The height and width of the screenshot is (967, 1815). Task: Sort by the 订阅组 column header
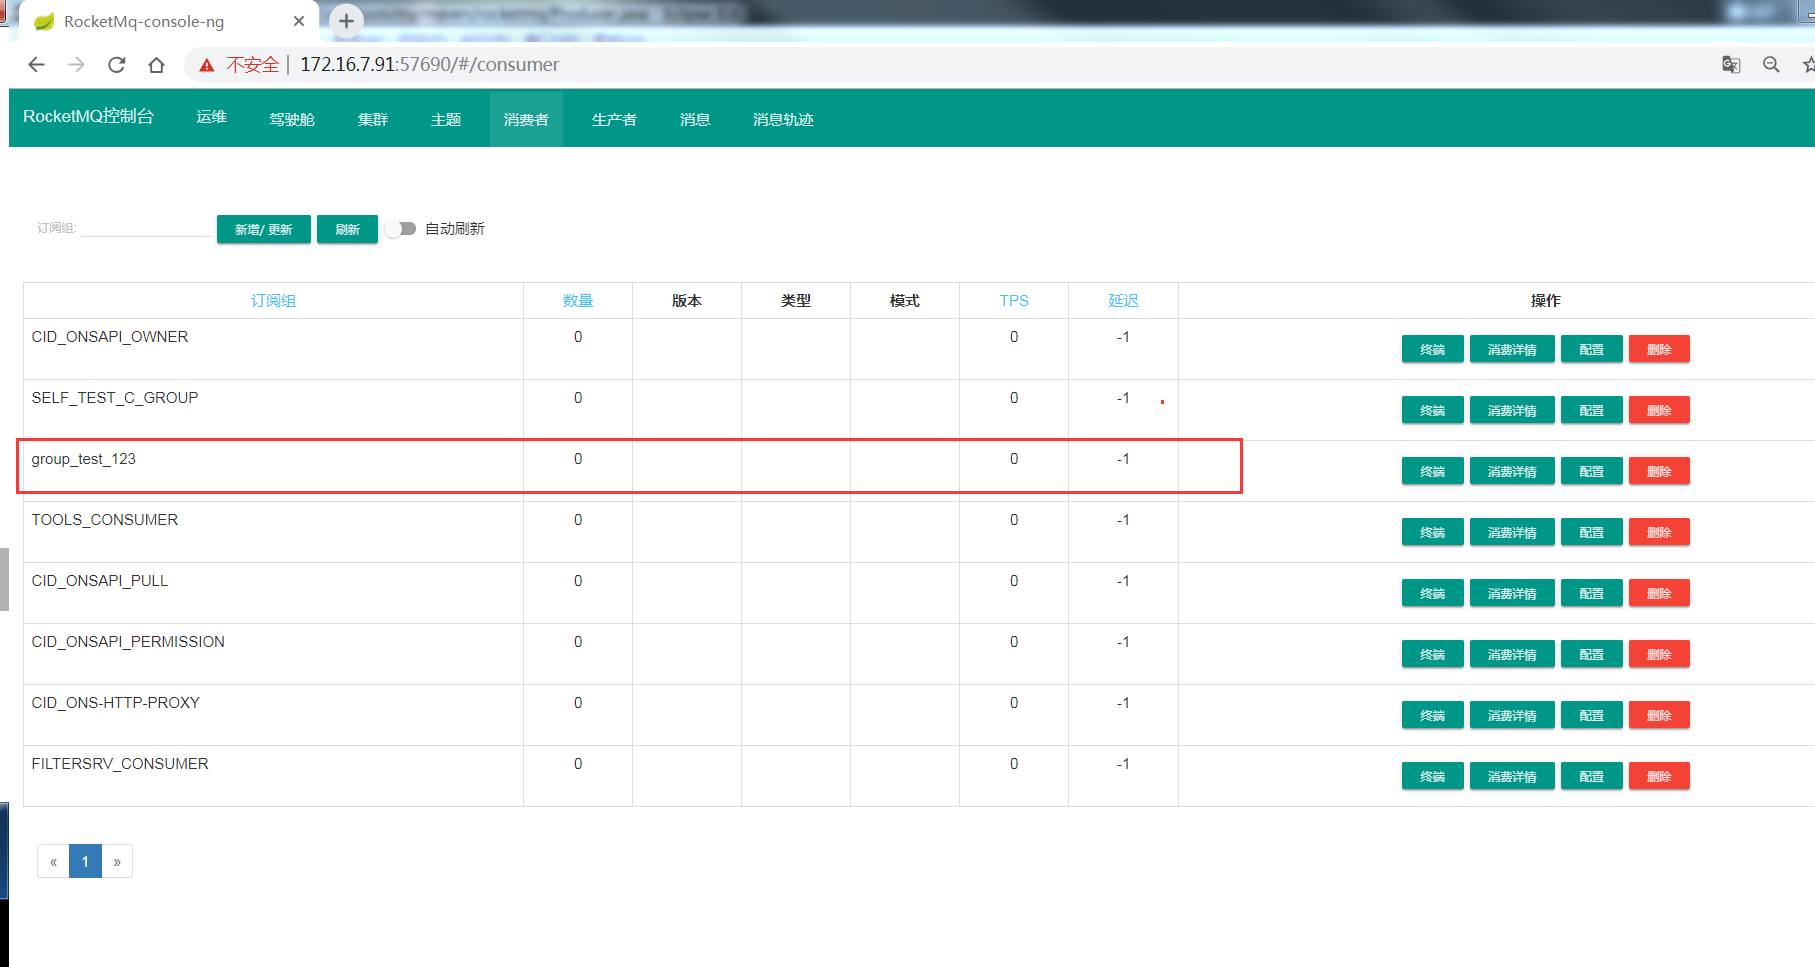[x=273, y=301]
